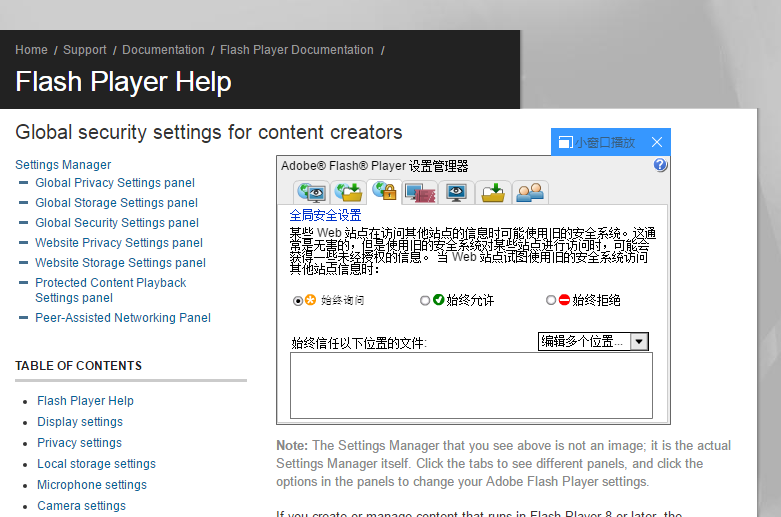
Task: Click the 始终信任以下位置的文件 label
Action: click(x=359, y=343)
